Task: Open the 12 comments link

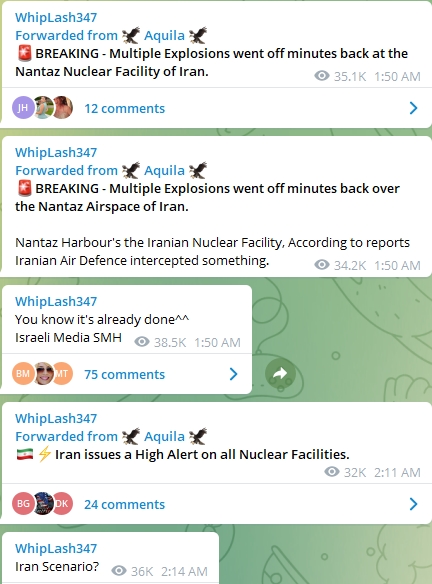Action: 124,108
